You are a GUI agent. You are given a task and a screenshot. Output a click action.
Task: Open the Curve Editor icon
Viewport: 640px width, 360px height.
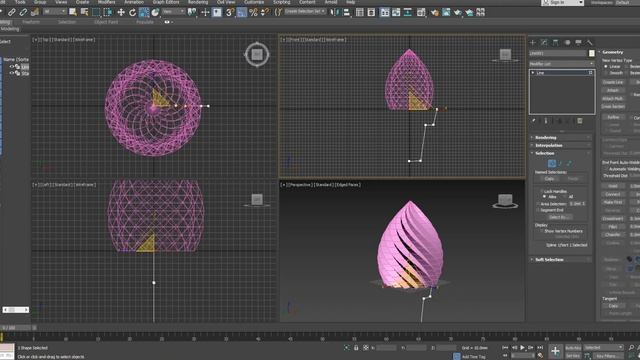click(396, 13)
